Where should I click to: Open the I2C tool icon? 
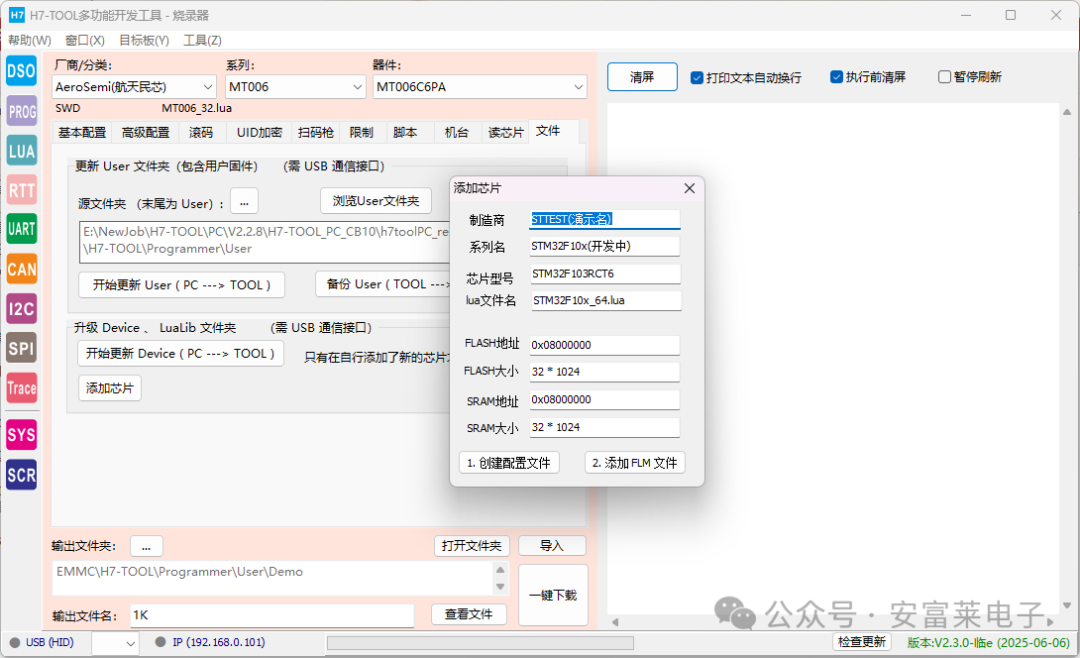(x=21, y=309)
